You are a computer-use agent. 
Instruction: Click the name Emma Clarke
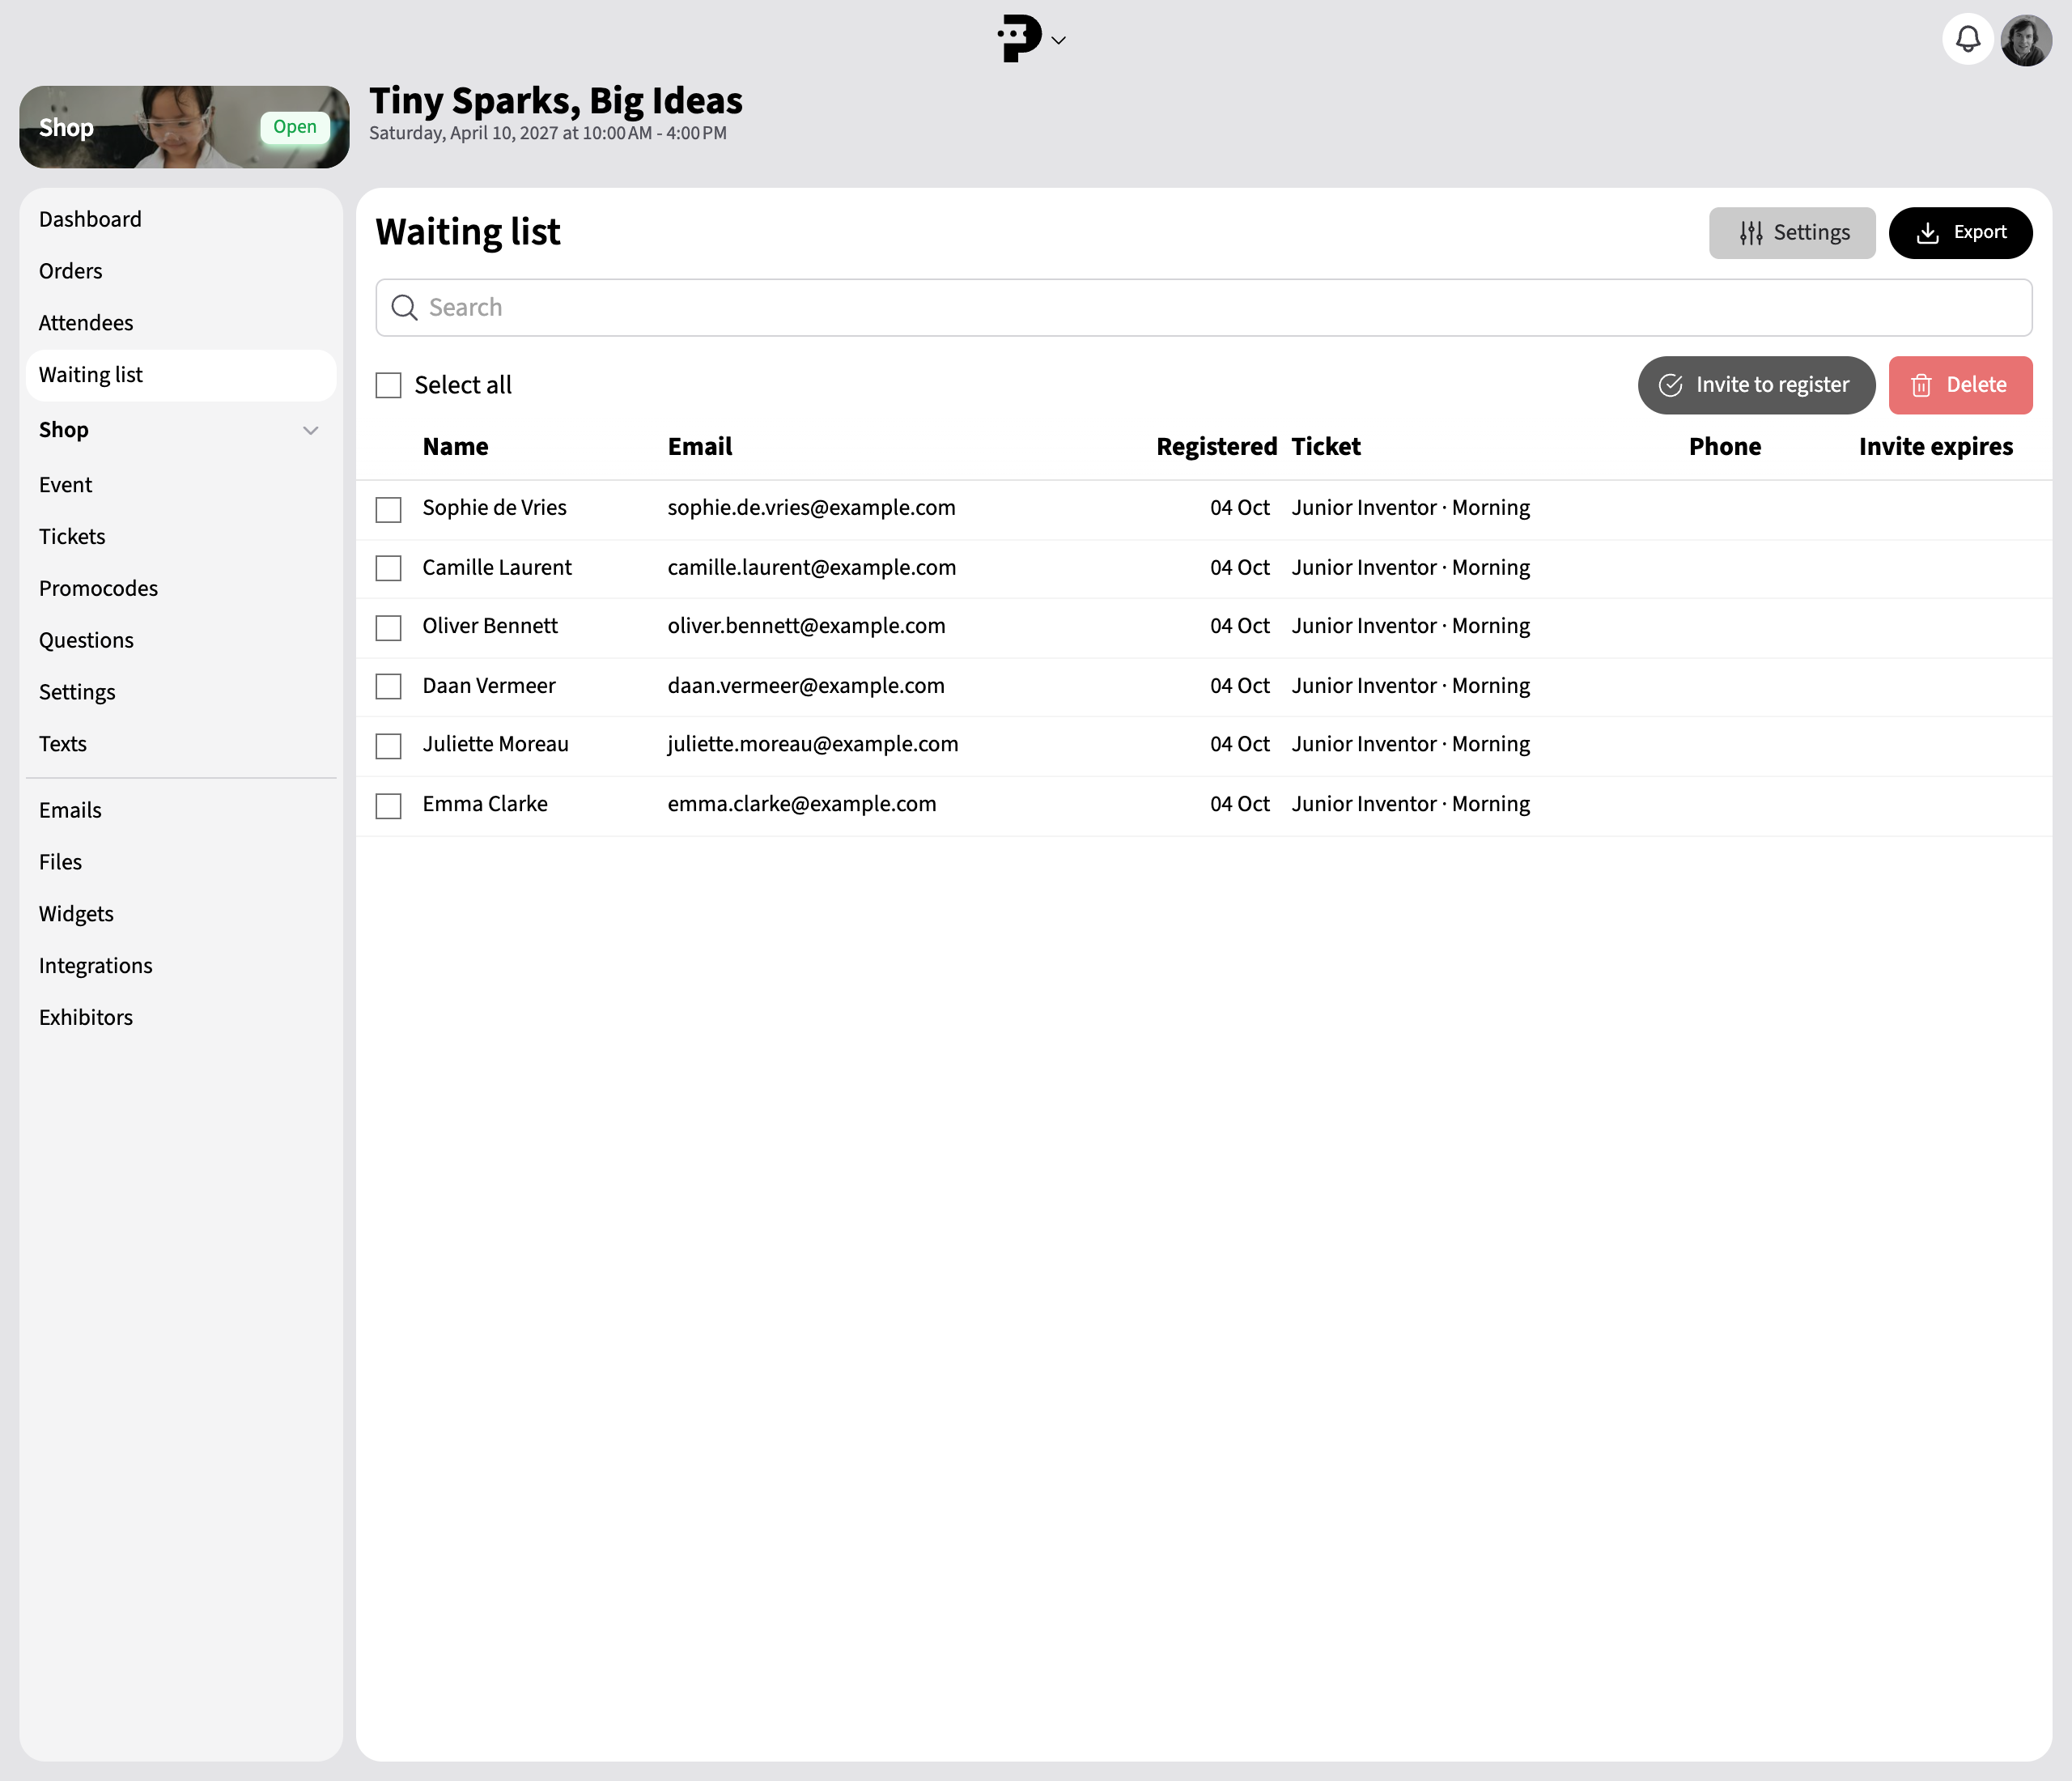485,804
